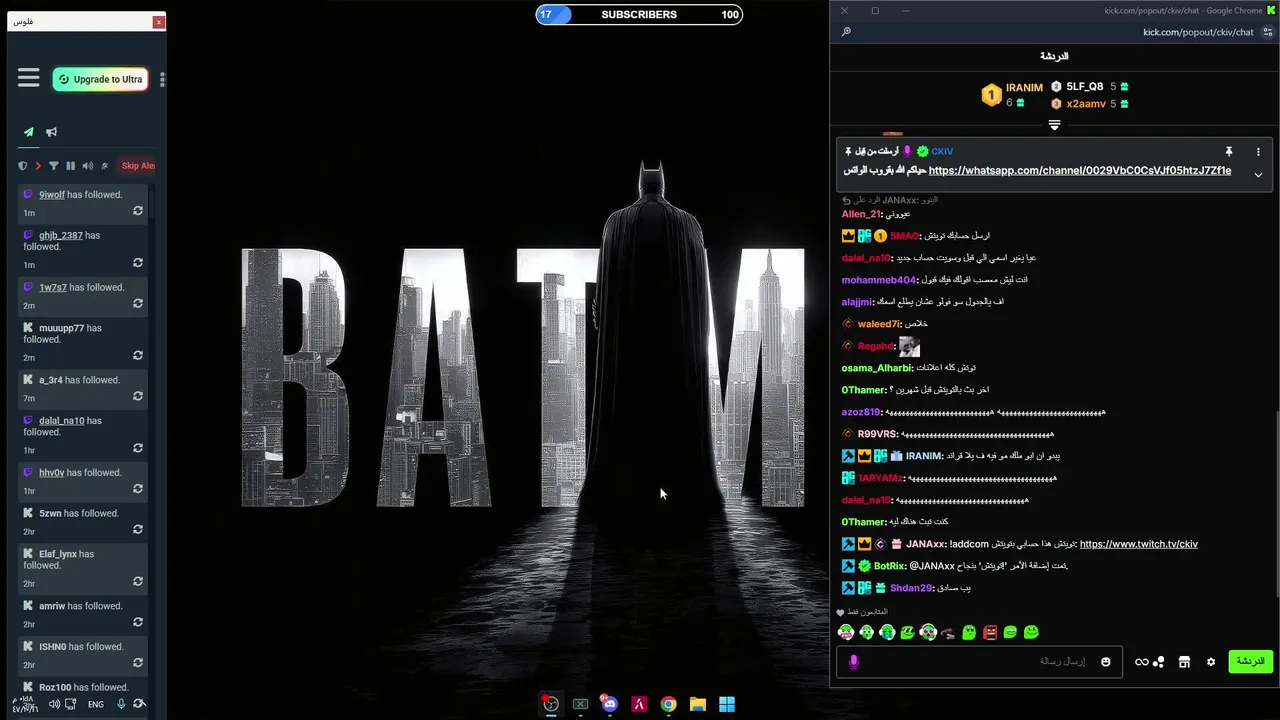Insert the first quick emote, green face on white

(846, 632)
